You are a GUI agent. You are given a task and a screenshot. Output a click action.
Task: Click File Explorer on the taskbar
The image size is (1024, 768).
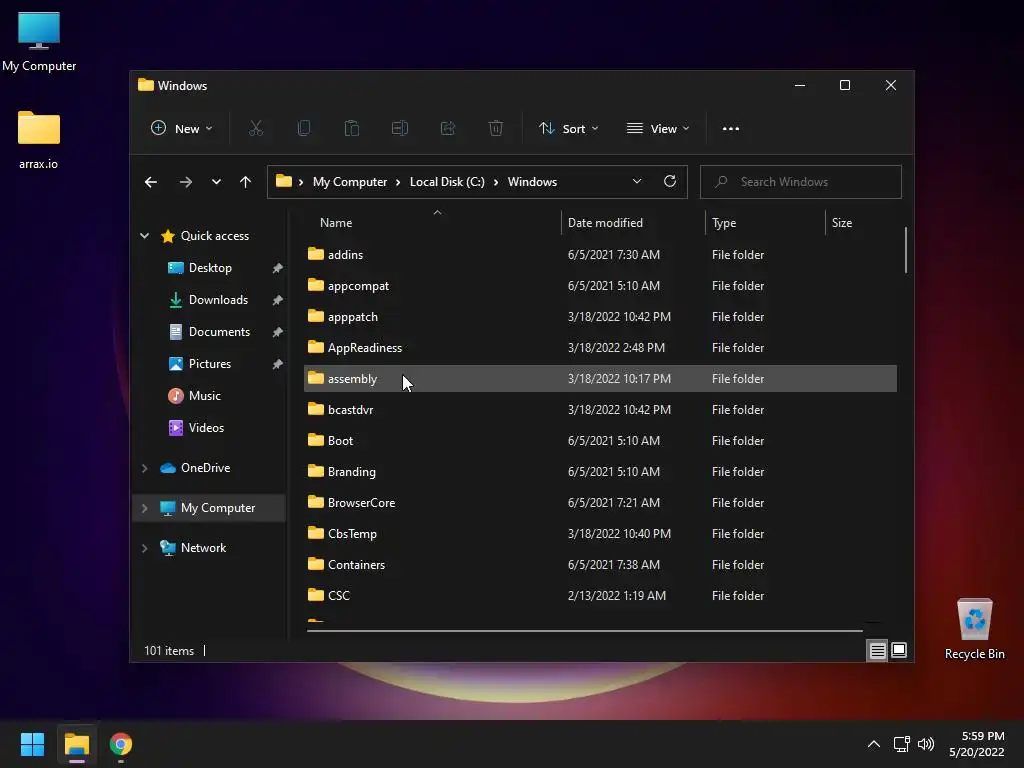coord(77,744)
